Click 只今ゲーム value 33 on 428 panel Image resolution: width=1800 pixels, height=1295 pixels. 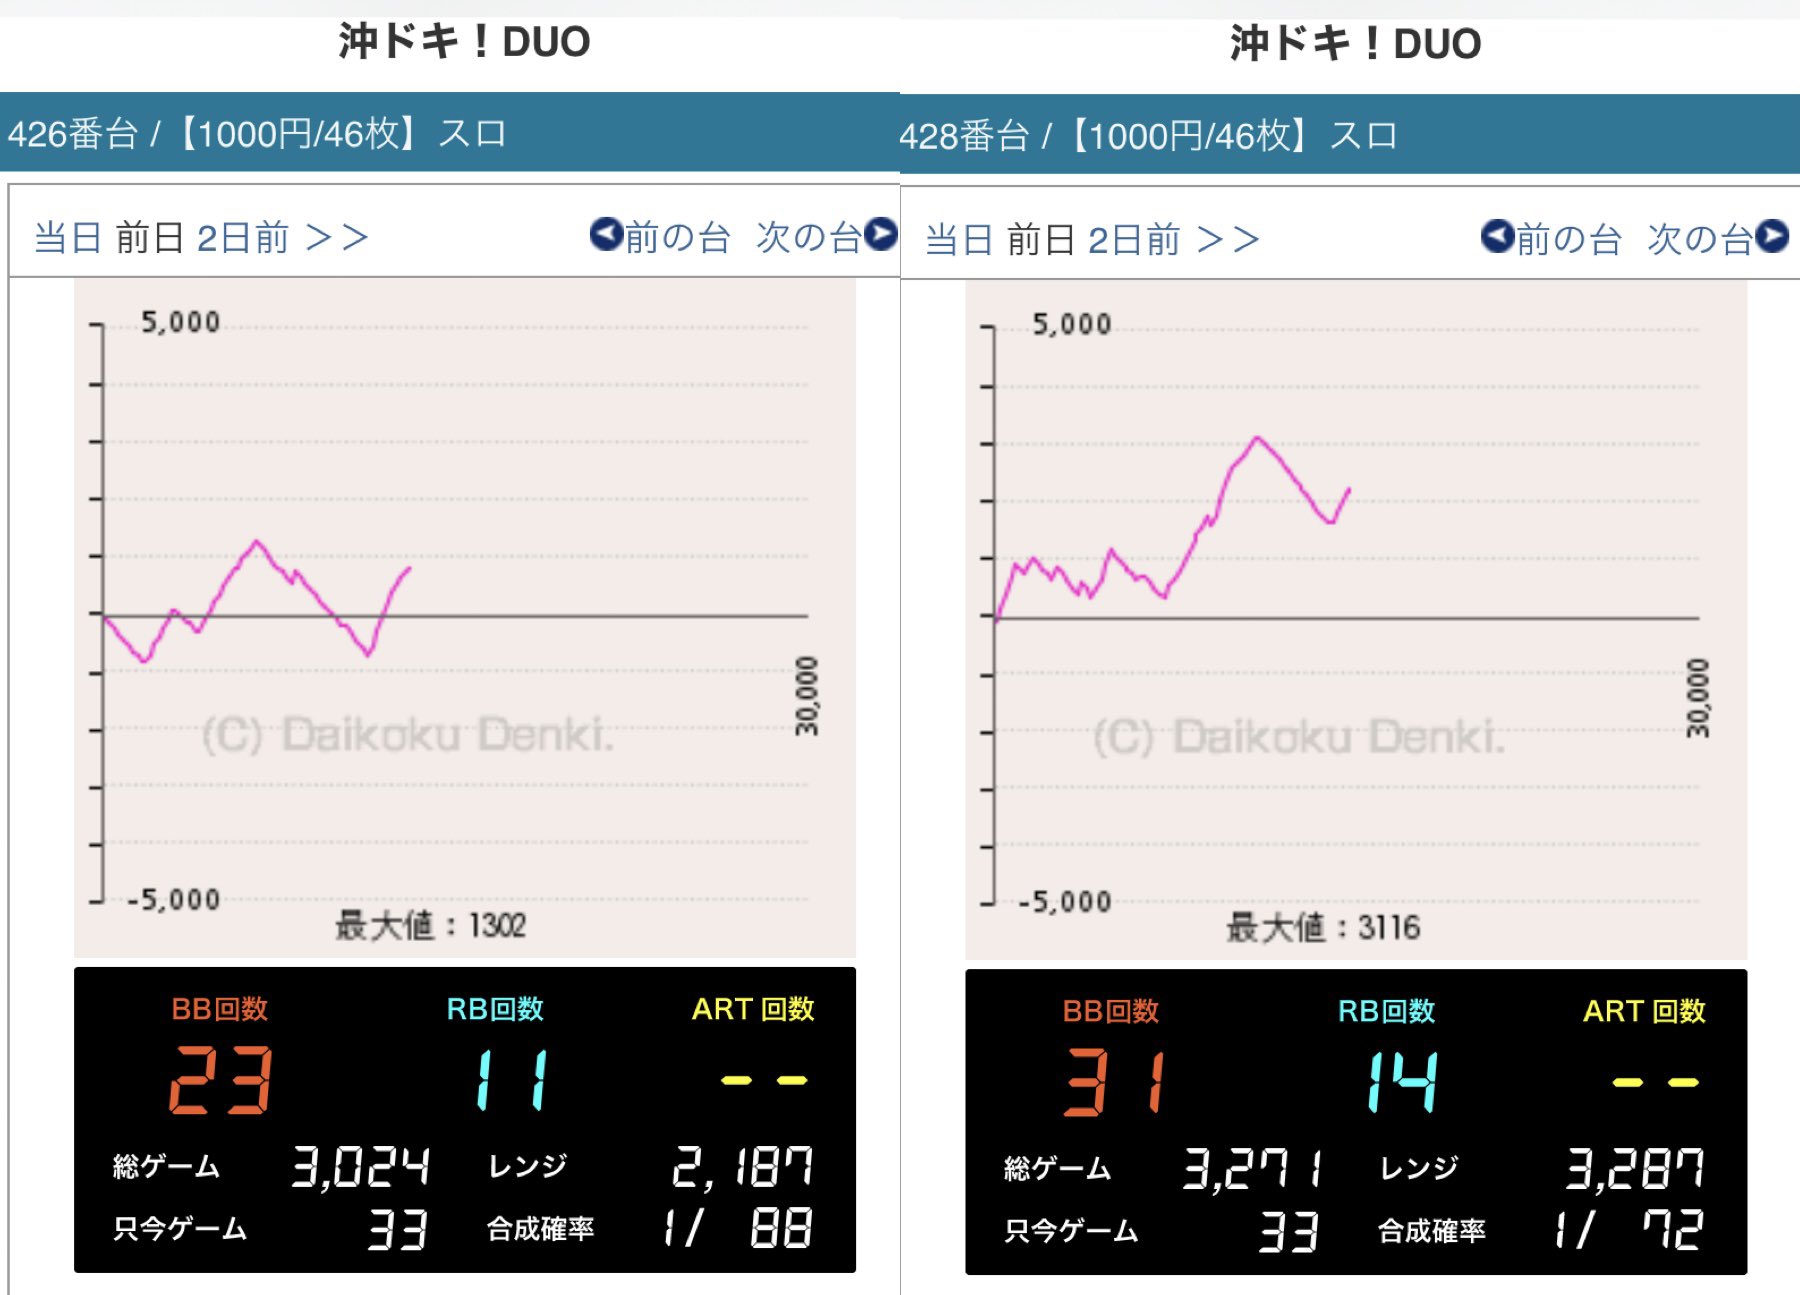tap(1289, 1231)
